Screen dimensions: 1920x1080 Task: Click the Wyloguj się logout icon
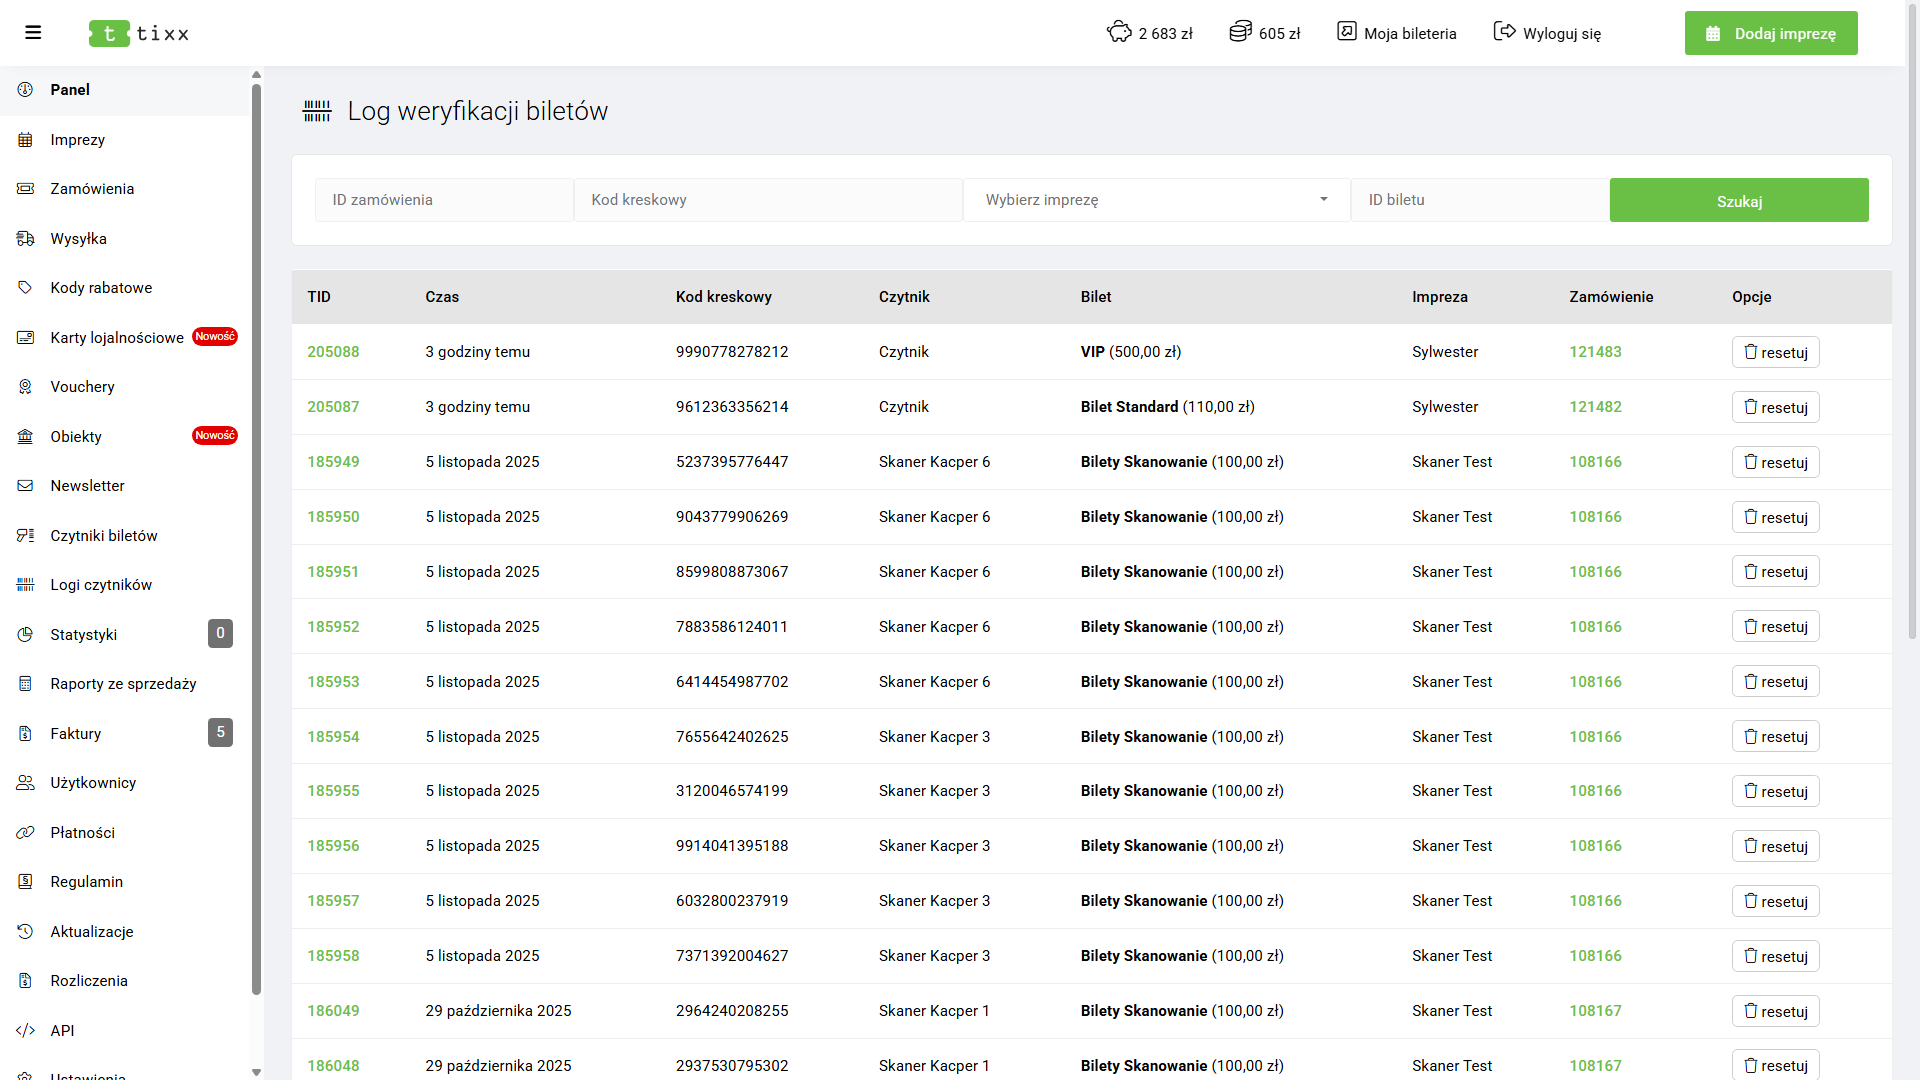click(1504, 32)
